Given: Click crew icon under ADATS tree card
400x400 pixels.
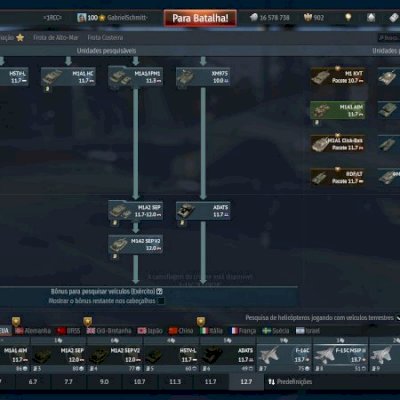Looking at the screenshot, I should pos(182,223).
